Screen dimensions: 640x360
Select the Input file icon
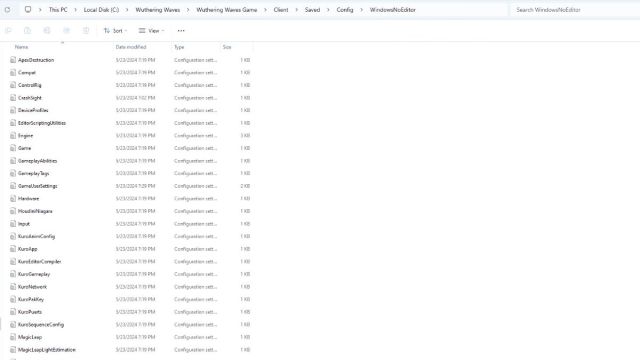point(13,224)
